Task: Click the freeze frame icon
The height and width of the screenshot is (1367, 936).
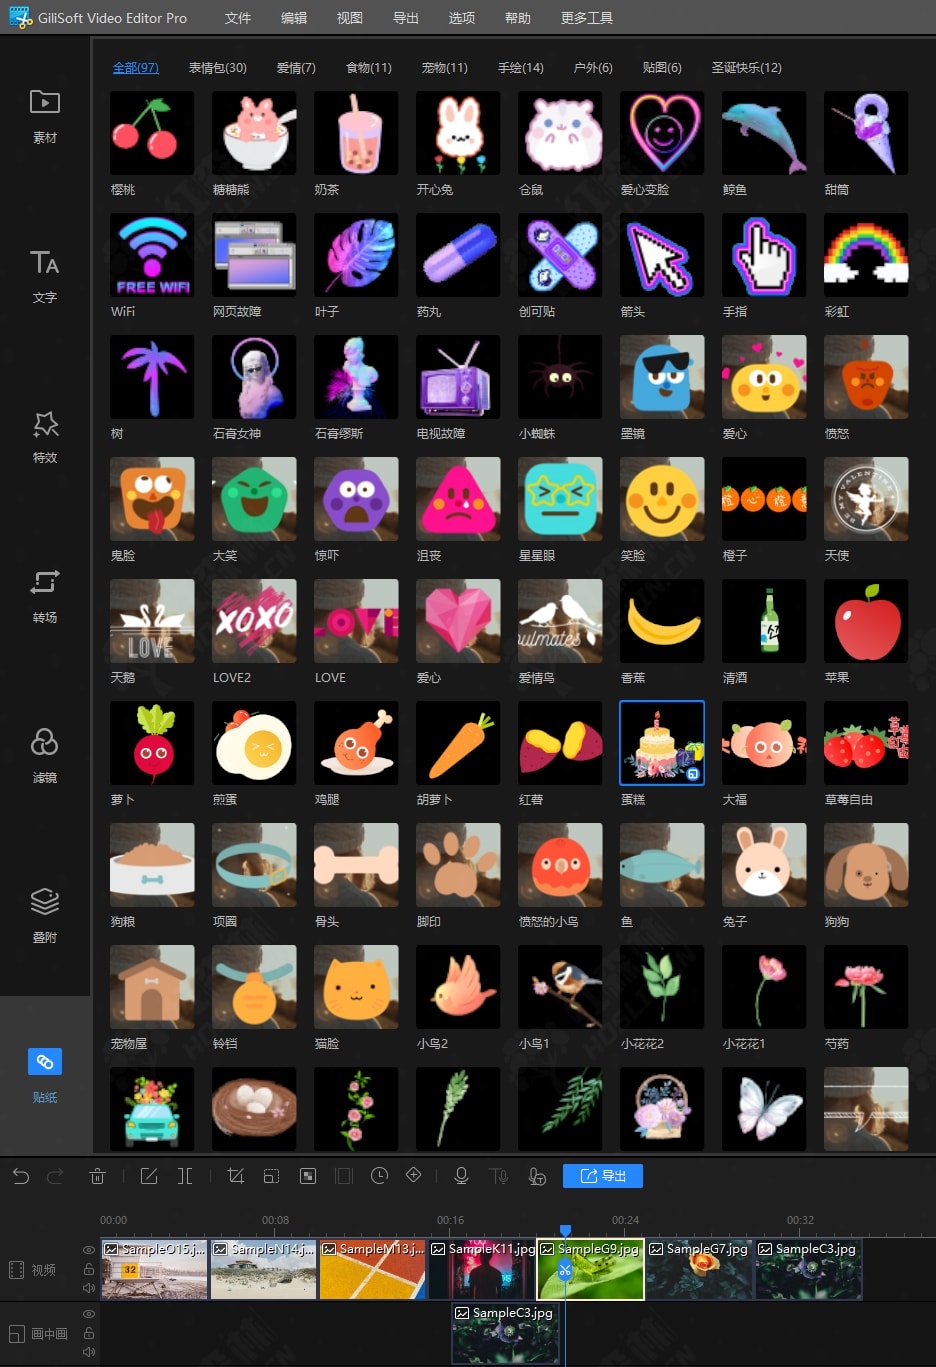Action: [344, 1176]
